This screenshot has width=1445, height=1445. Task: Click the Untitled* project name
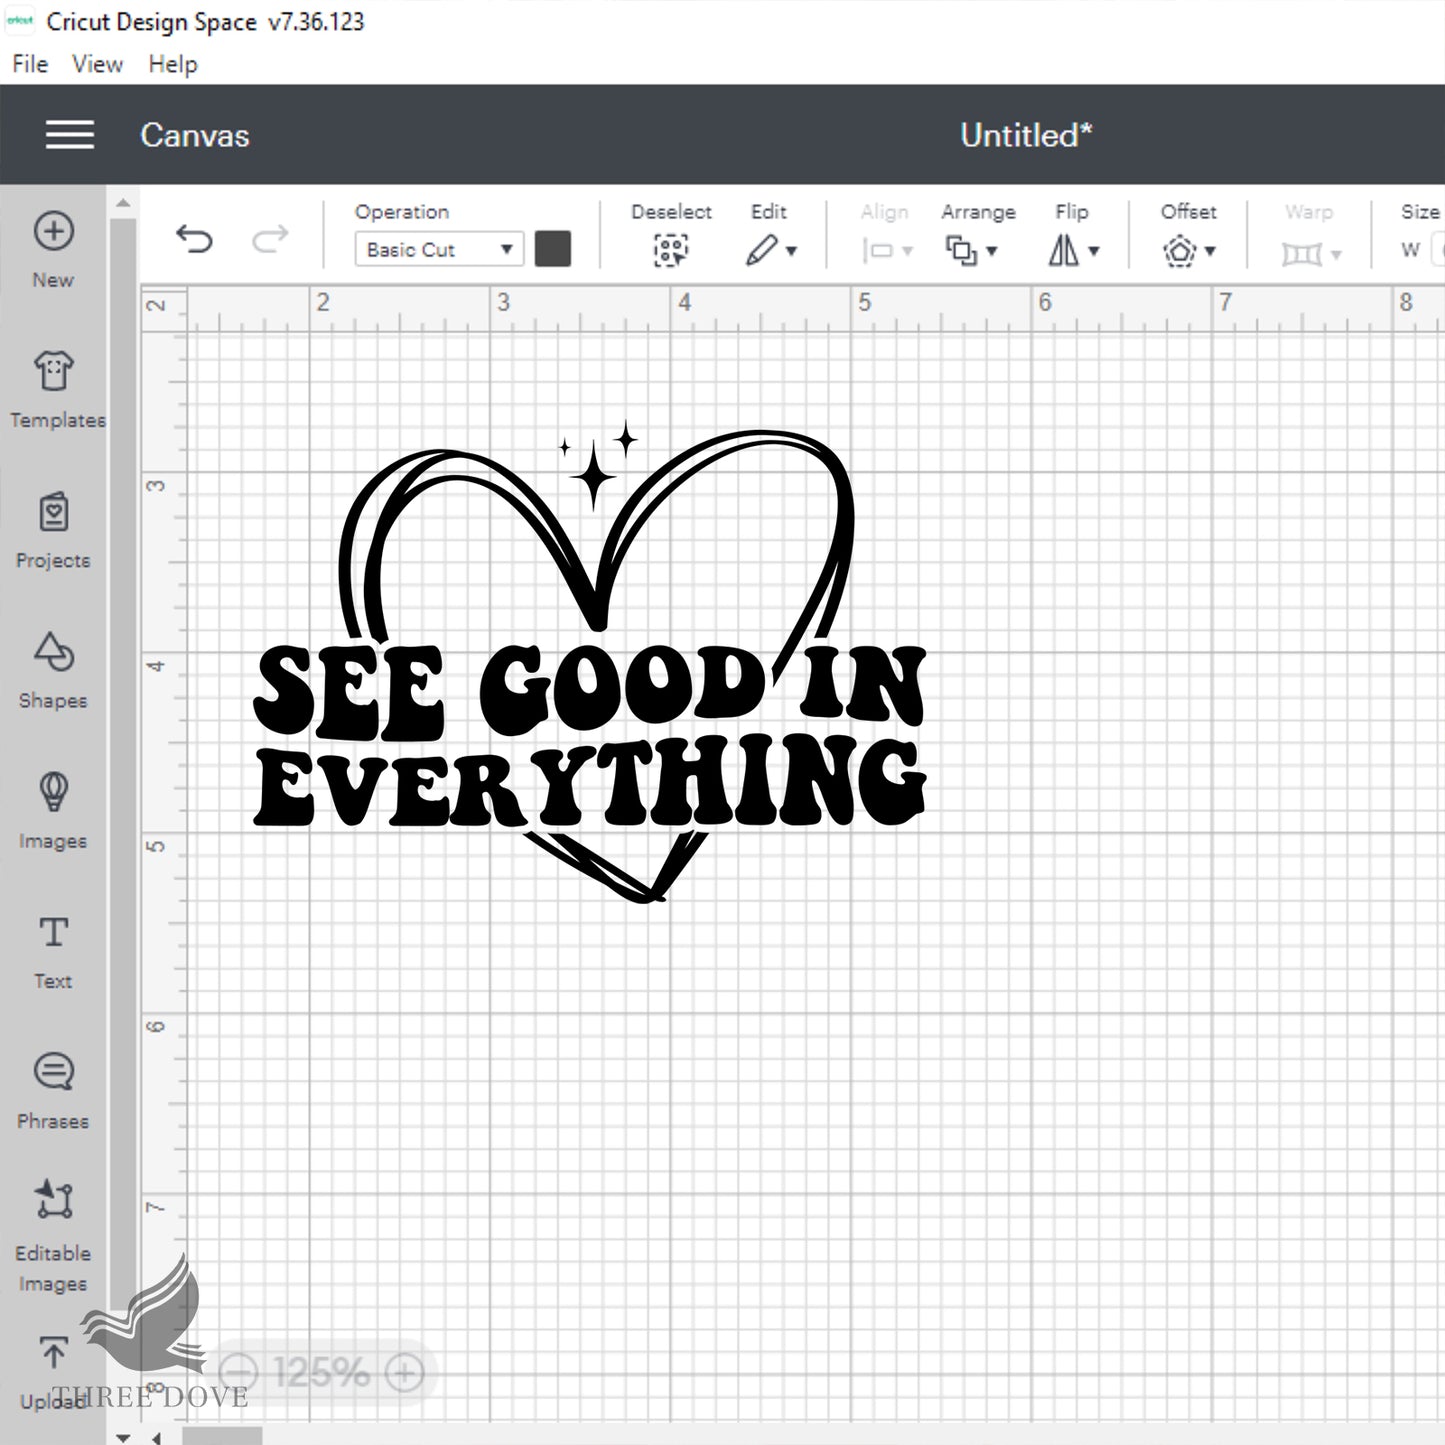point(1027,135)
